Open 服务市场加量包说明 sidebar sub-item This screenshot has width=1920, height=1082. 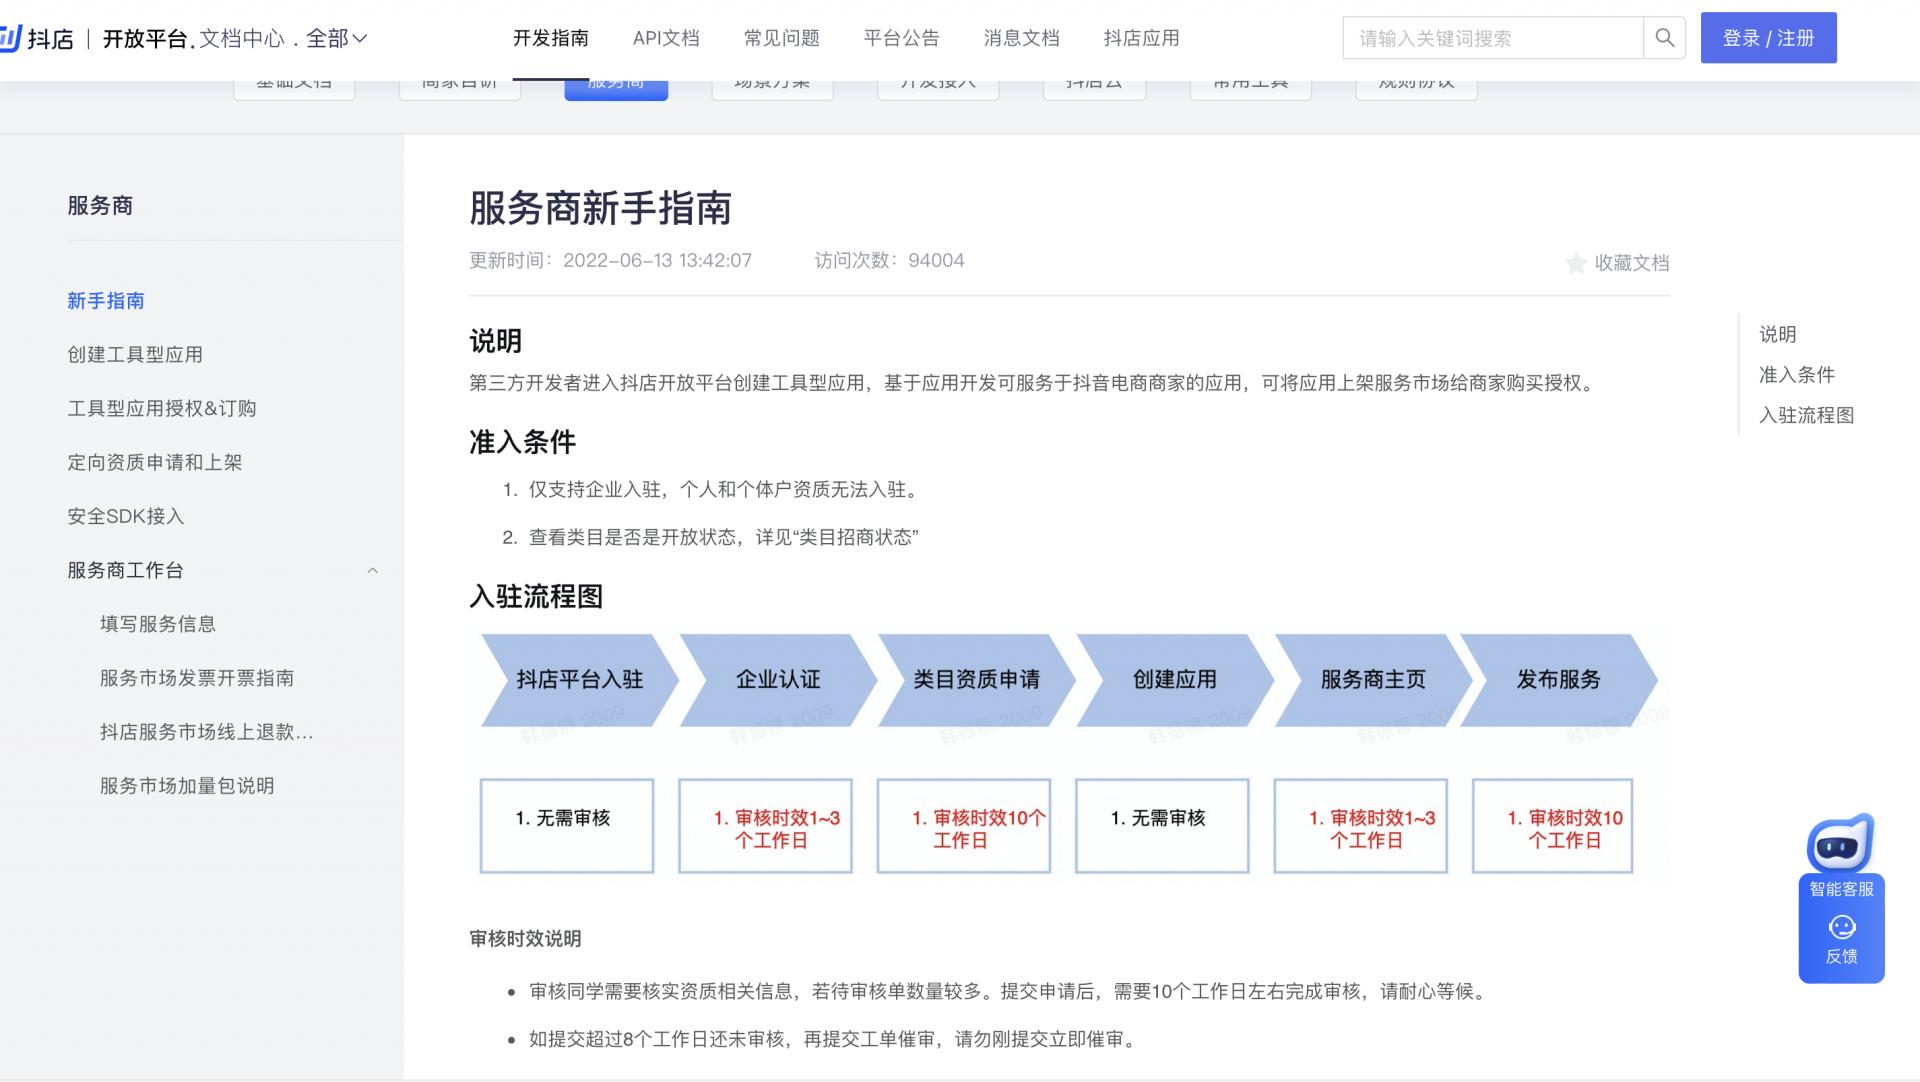[x=187, y=786]
